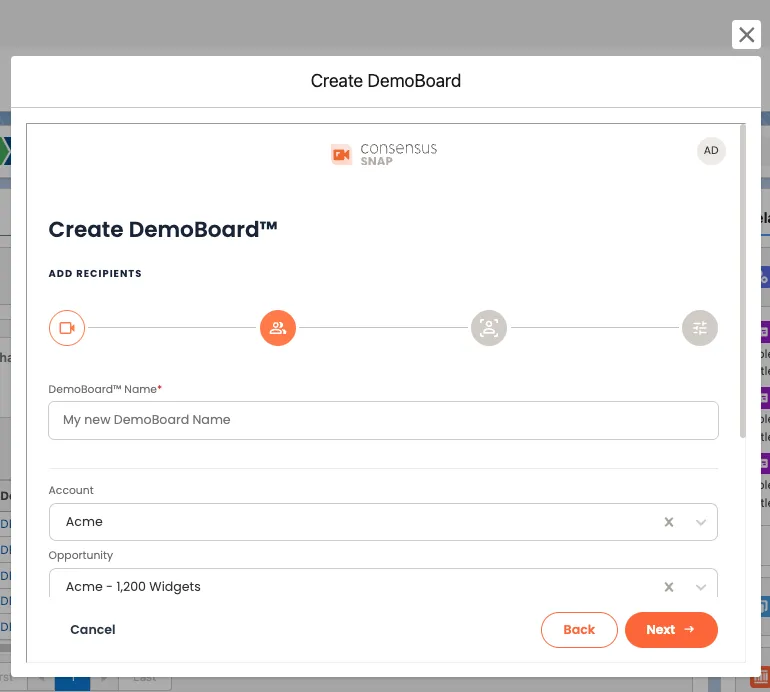The width and height of the screenshot is (770, 692).
Task: Click the video camera step icon
Action: point(67,328)
